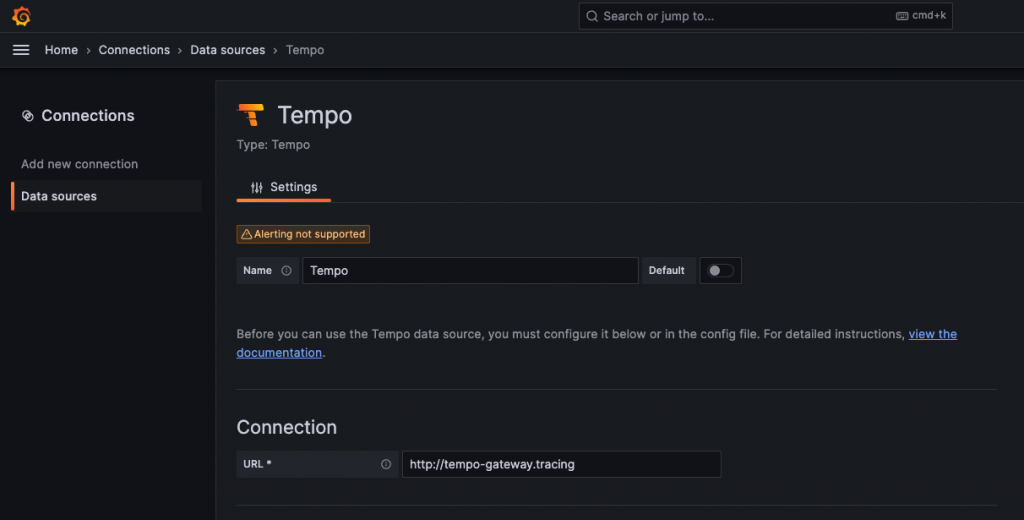The image size is (1024, 520).
Task: Click the Name input containing Tempo
Action: point(470,270)
